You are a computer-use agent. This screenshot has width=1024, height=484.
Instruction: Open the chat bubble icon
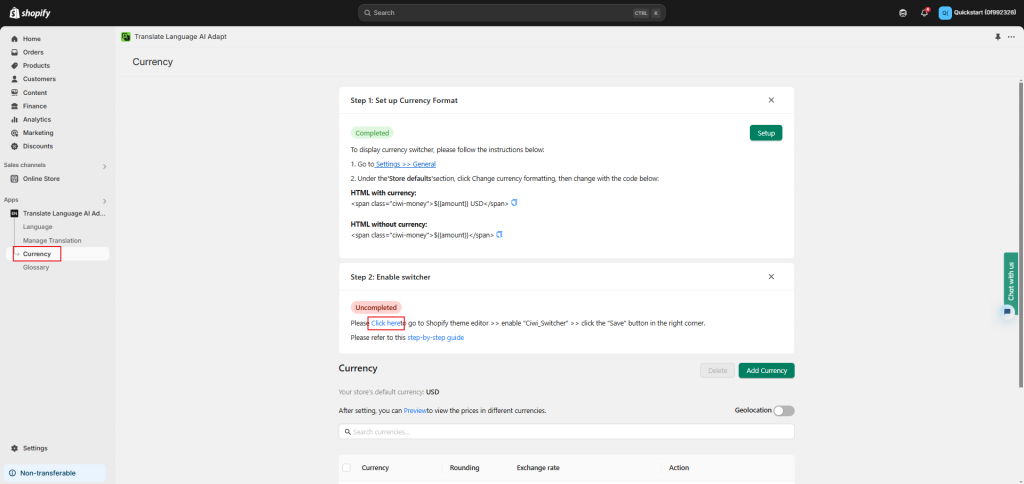tap(1008, 312)
